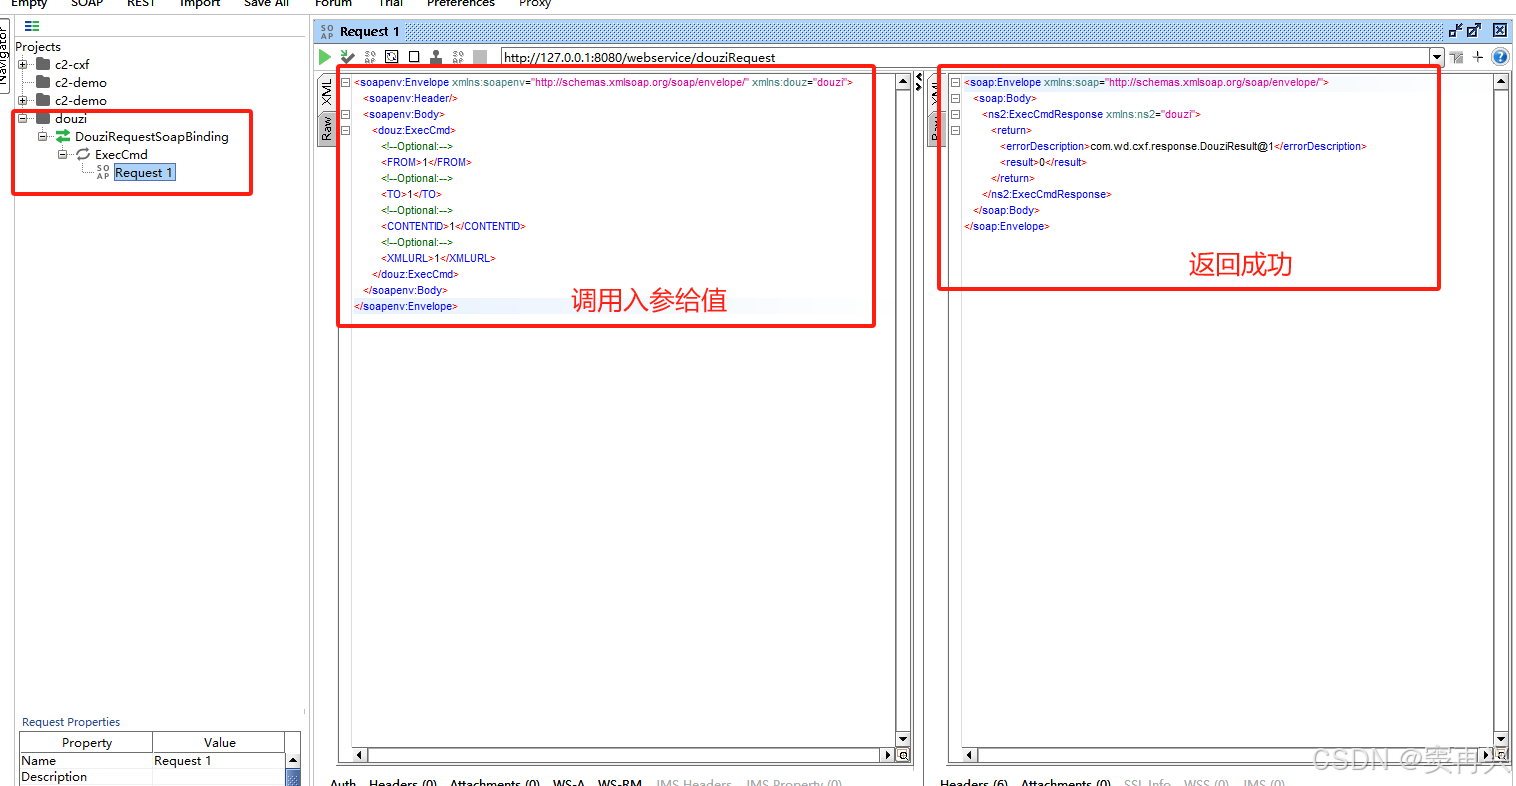Screen dimensions: 1516x786
Task: Click the grey cancel request square
Action: 480,57
